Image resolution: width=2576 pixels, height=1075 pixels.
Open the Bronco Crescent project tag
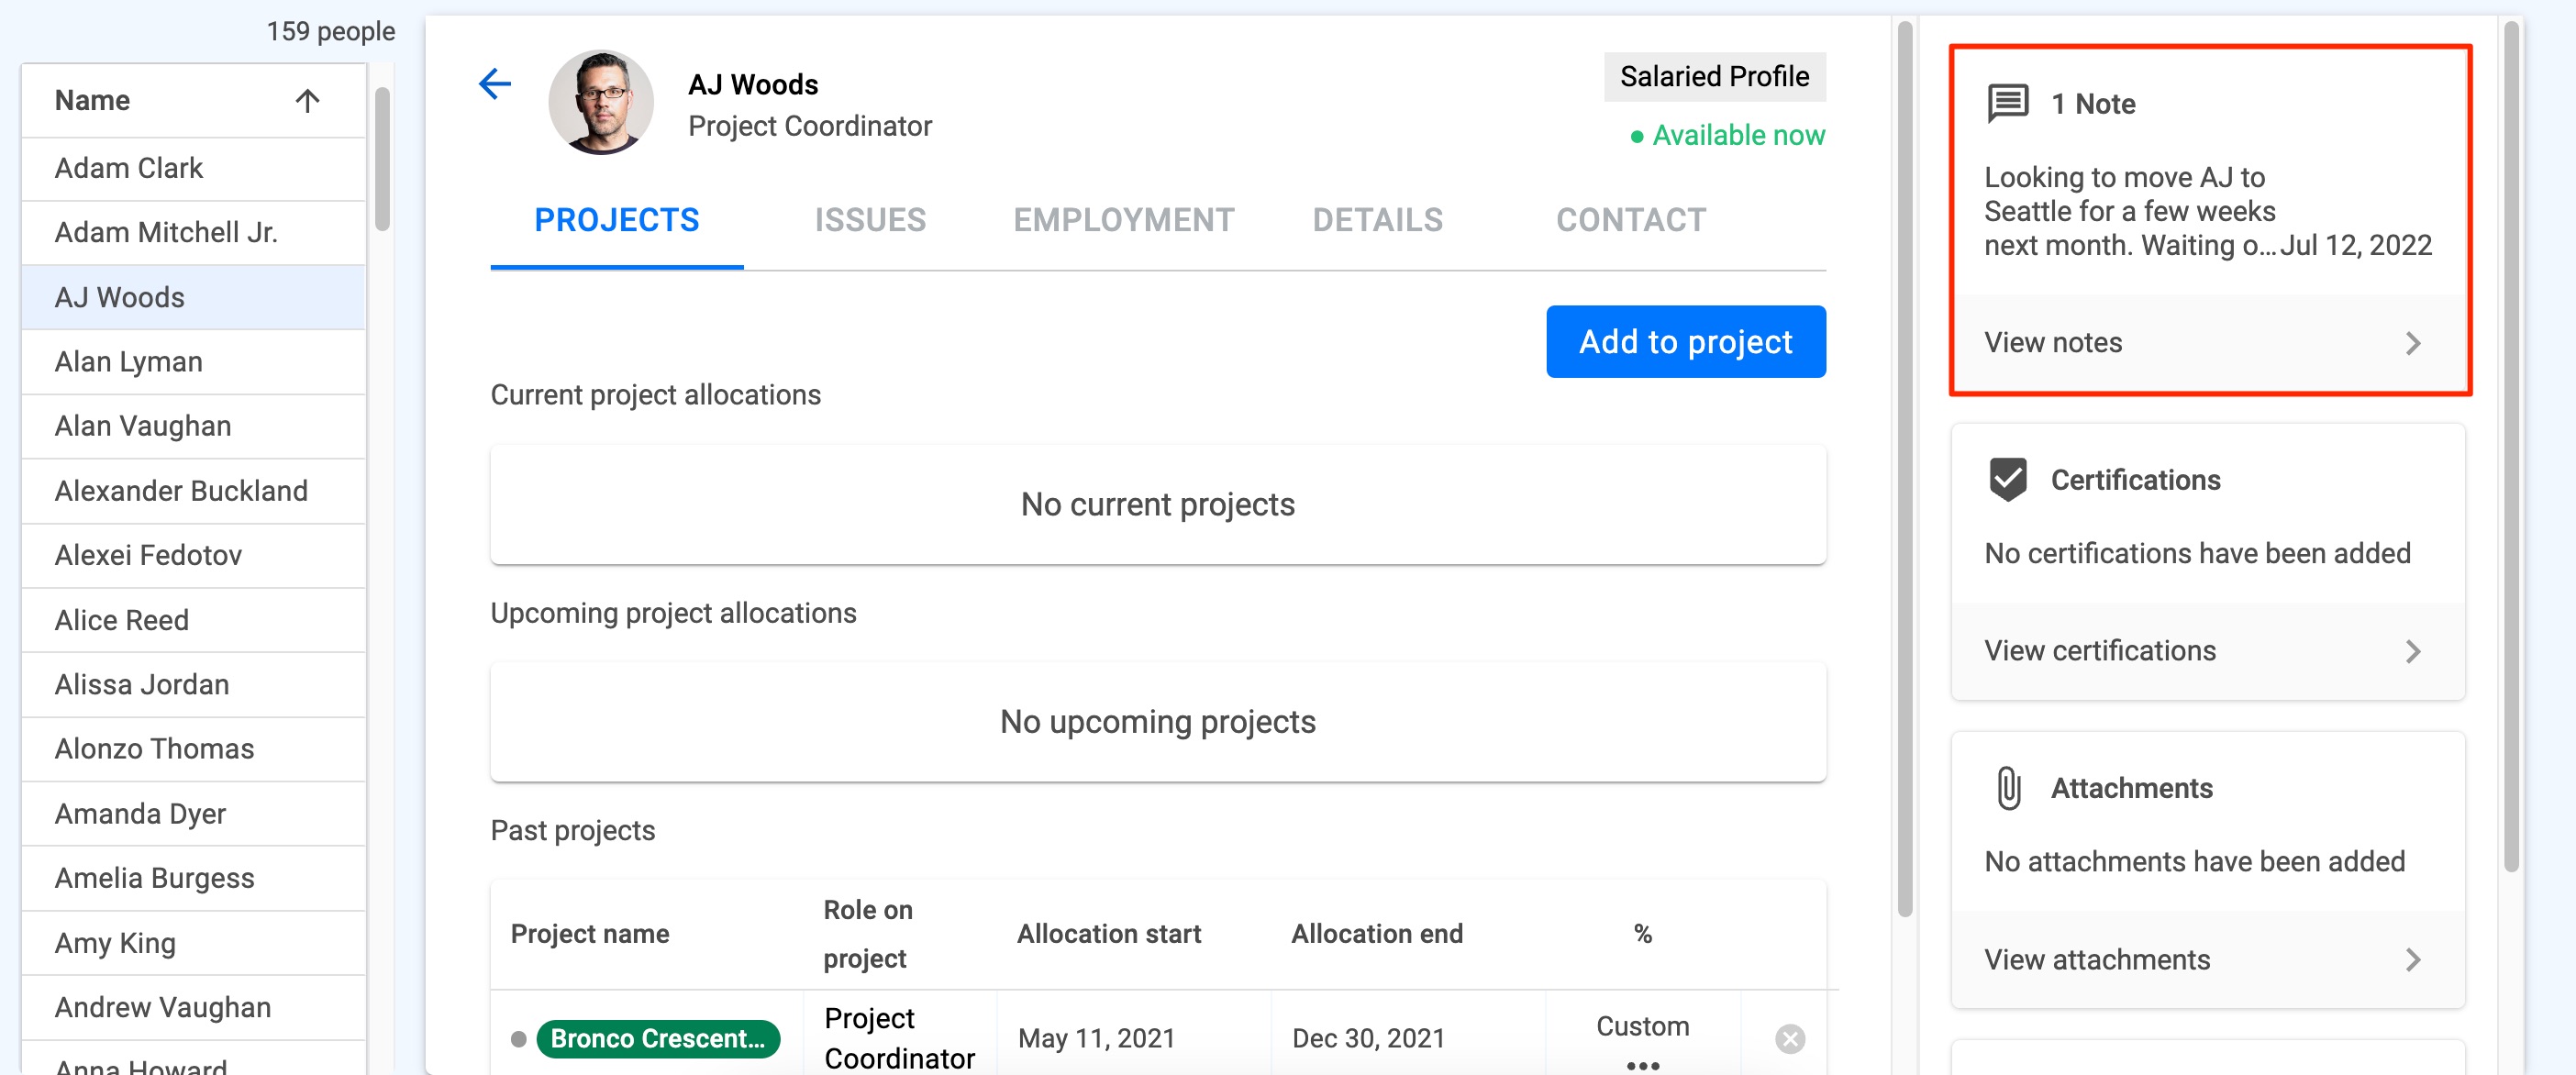point(657,1038)
